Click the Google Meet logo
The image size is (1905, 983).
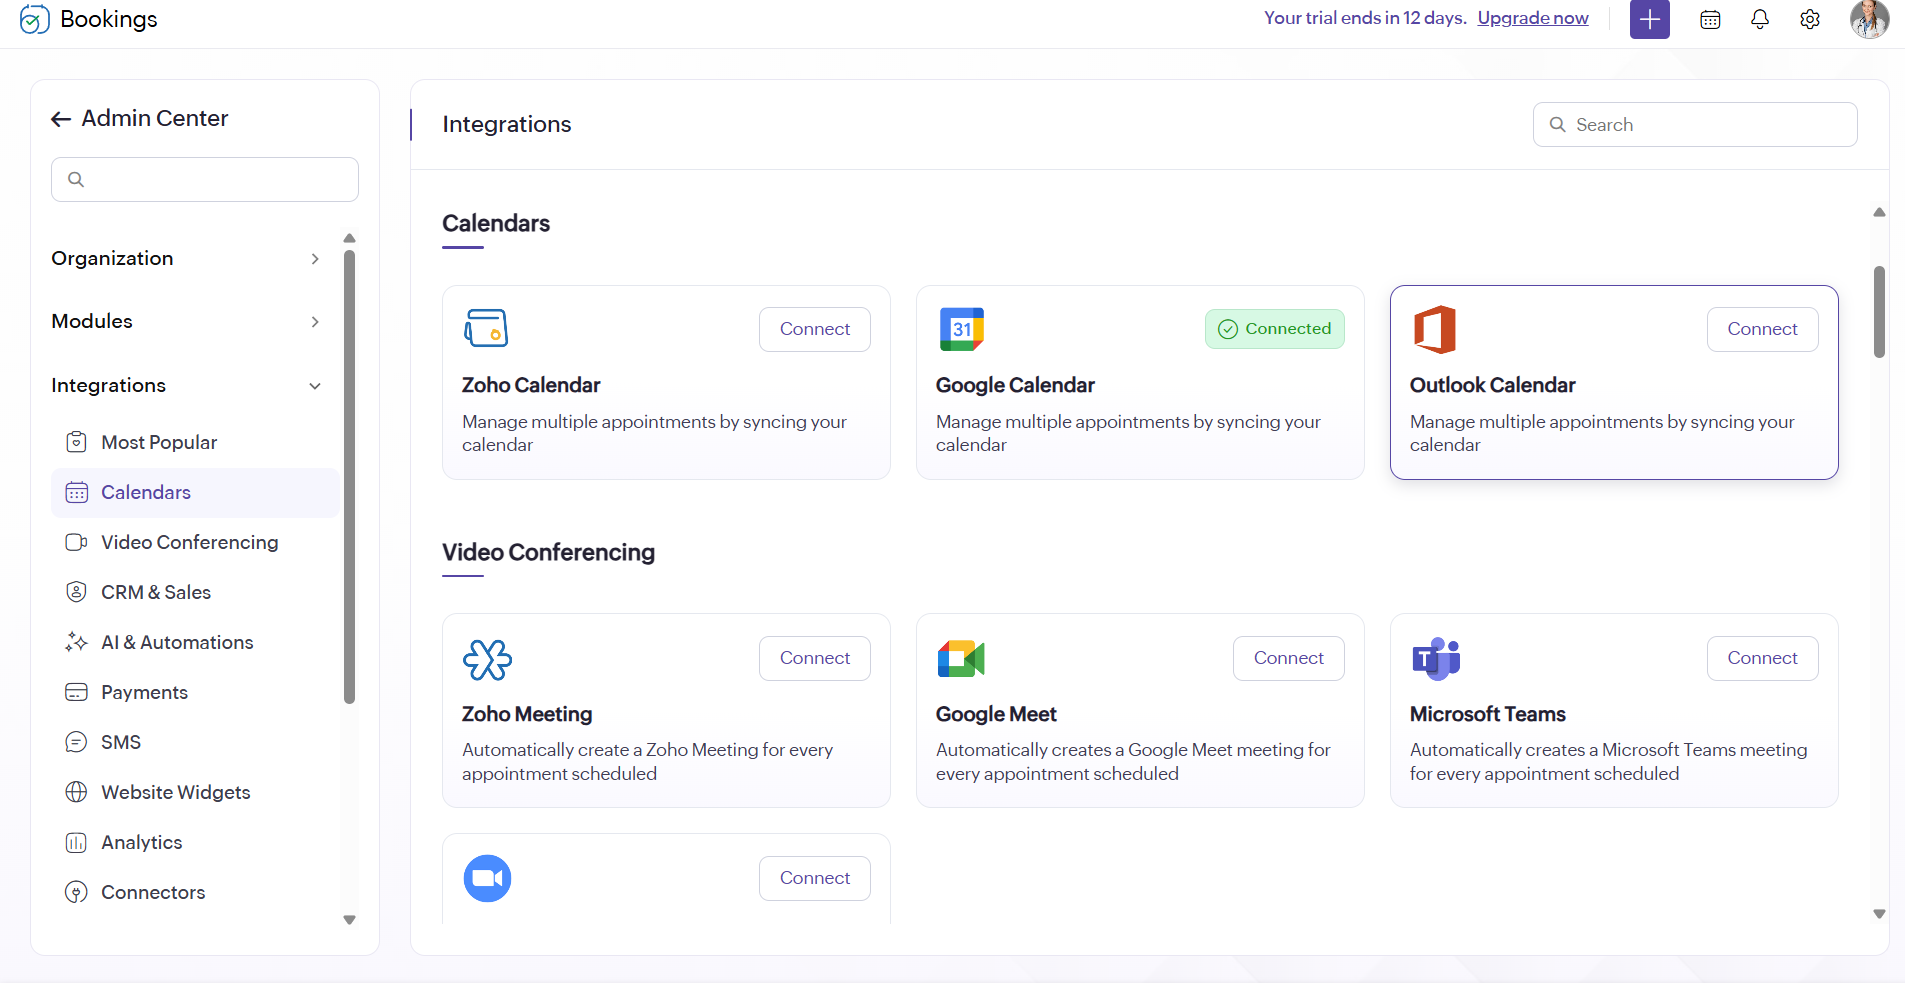tap(961, 659)
